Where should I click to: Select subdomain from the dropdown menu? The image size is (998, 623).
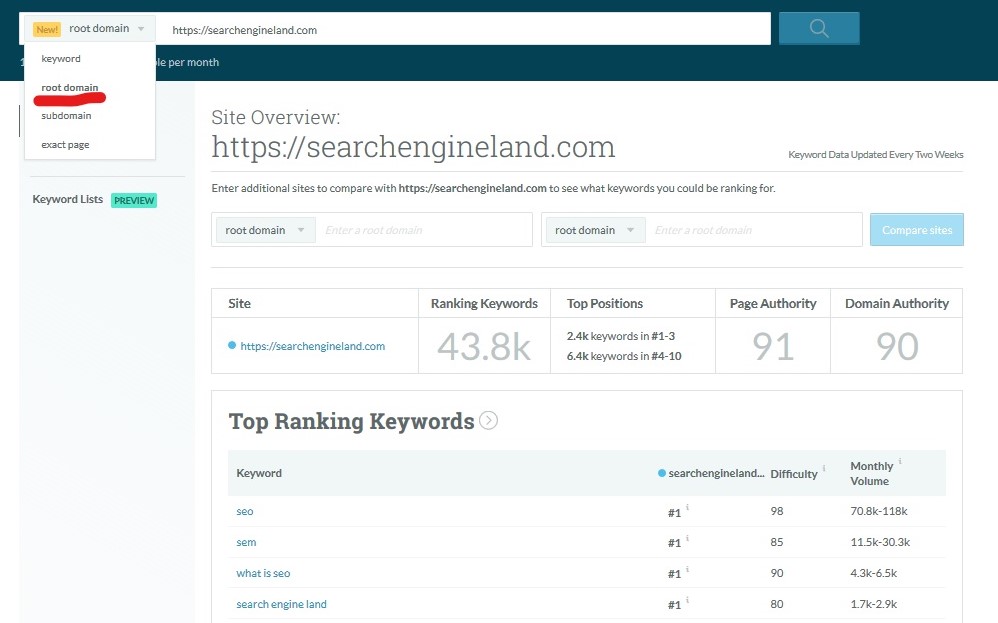tap(66, 116)
